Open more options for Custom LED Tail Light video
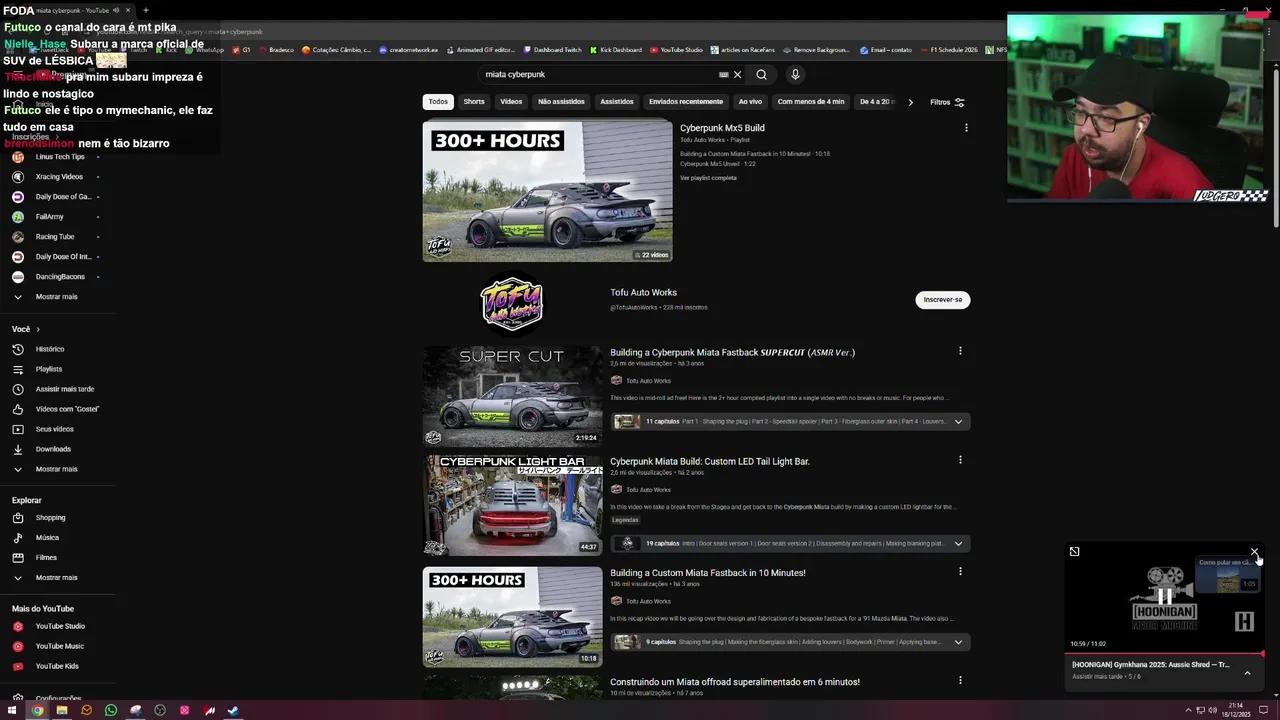The image size is (1280, 720). point(960,460)
